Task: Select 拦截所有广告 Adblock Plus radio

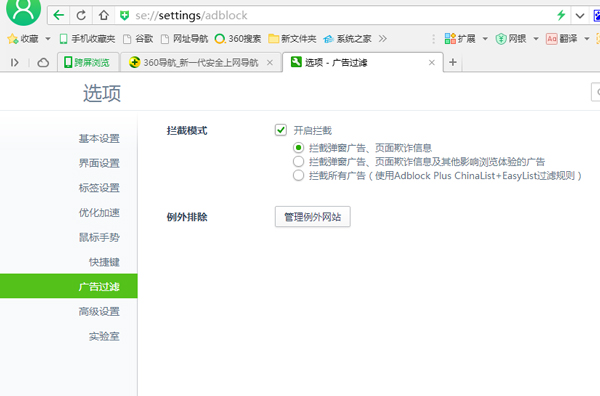Action: coord(298,176)
